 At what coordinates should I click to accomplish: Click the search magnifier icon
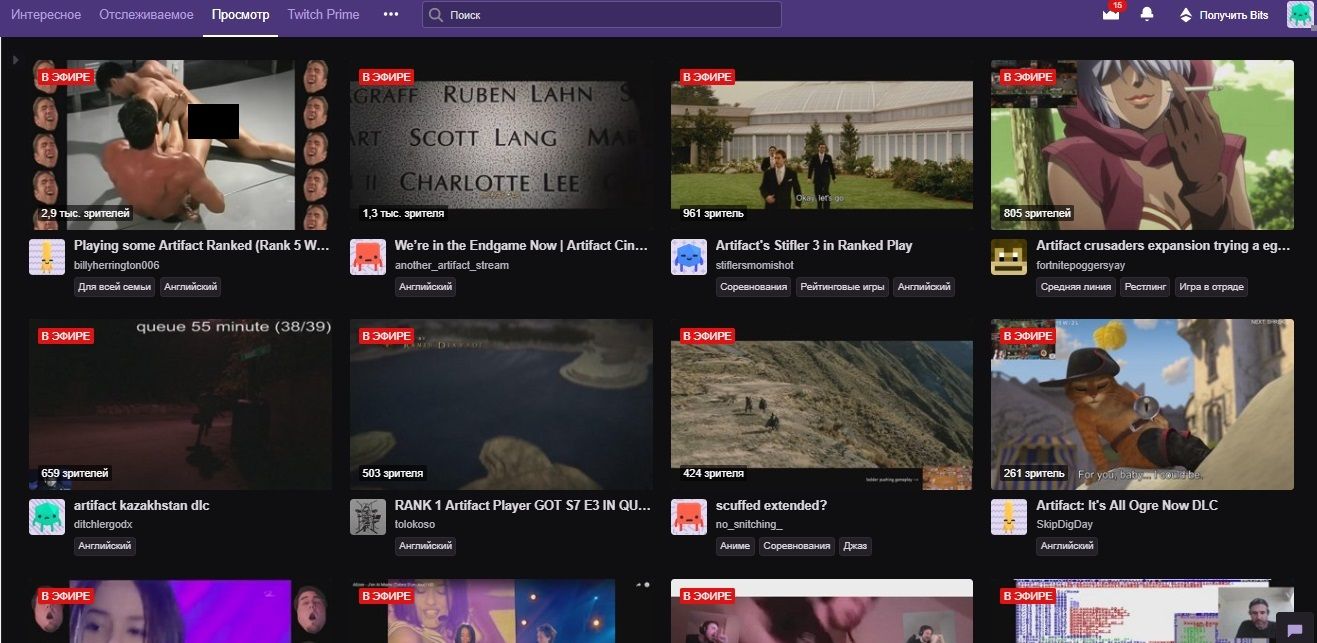pos(436,15)
